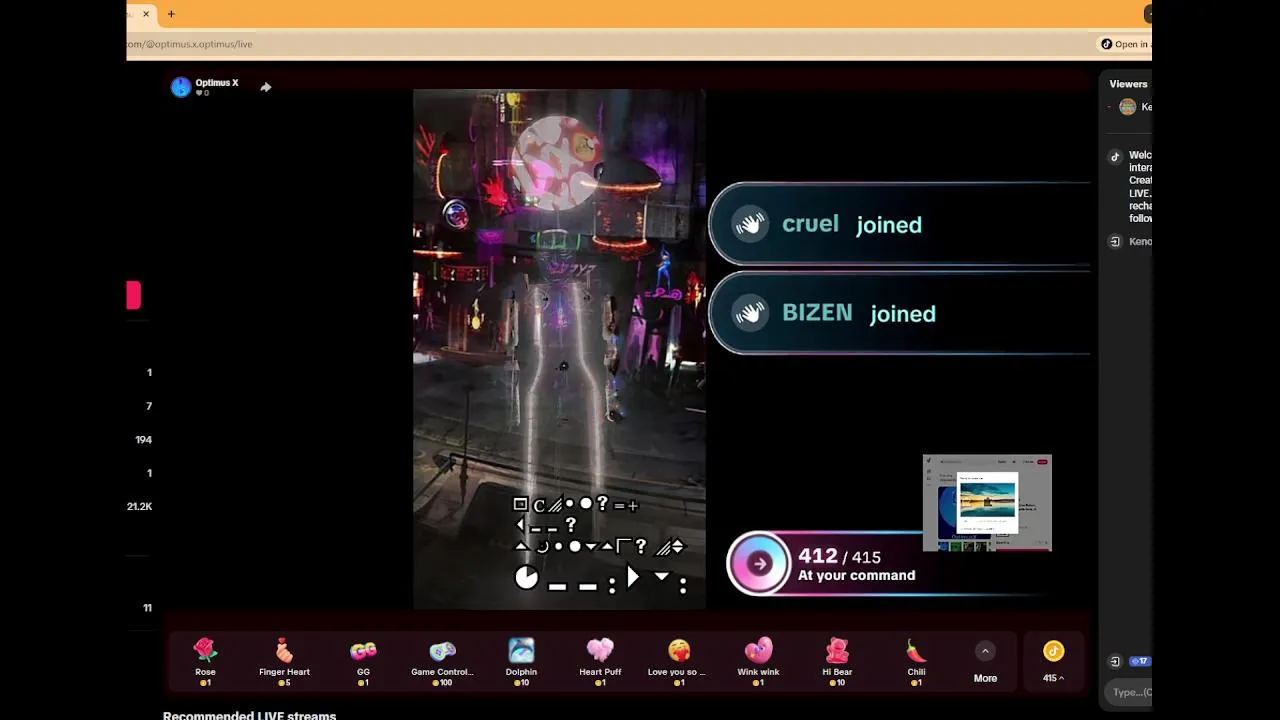The image size is (1280, 720).
Task: Open a new browser tab
Action: click(x=171, y=14)
